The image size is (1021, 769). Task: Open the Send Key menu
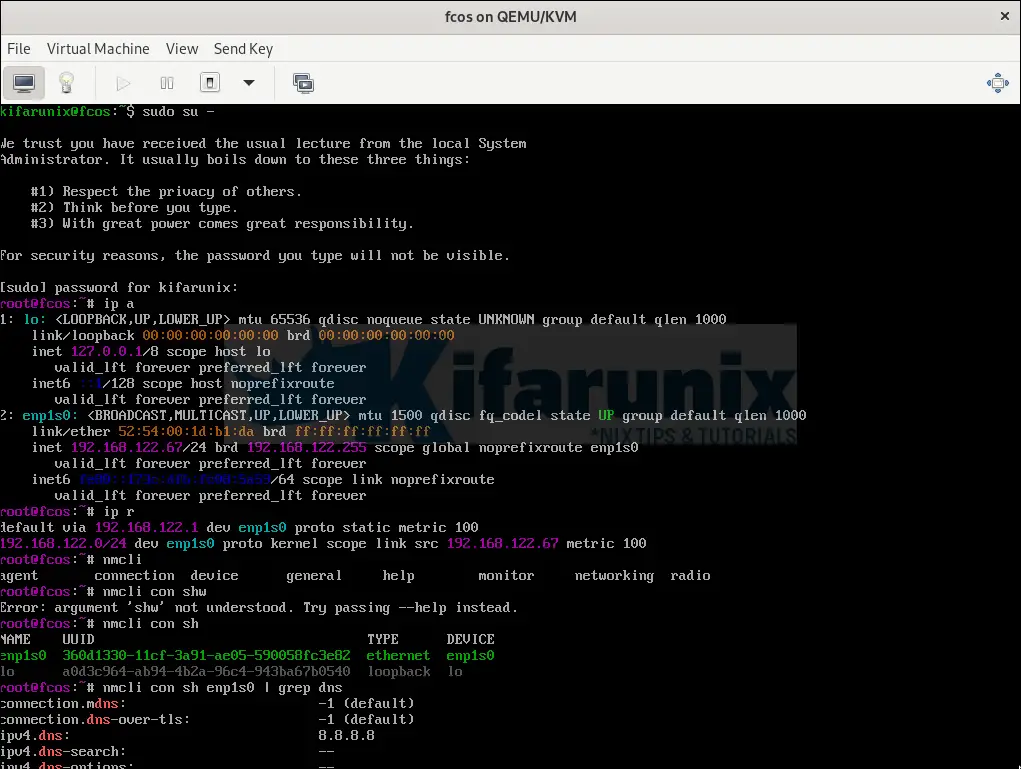(x=243, y=49)
